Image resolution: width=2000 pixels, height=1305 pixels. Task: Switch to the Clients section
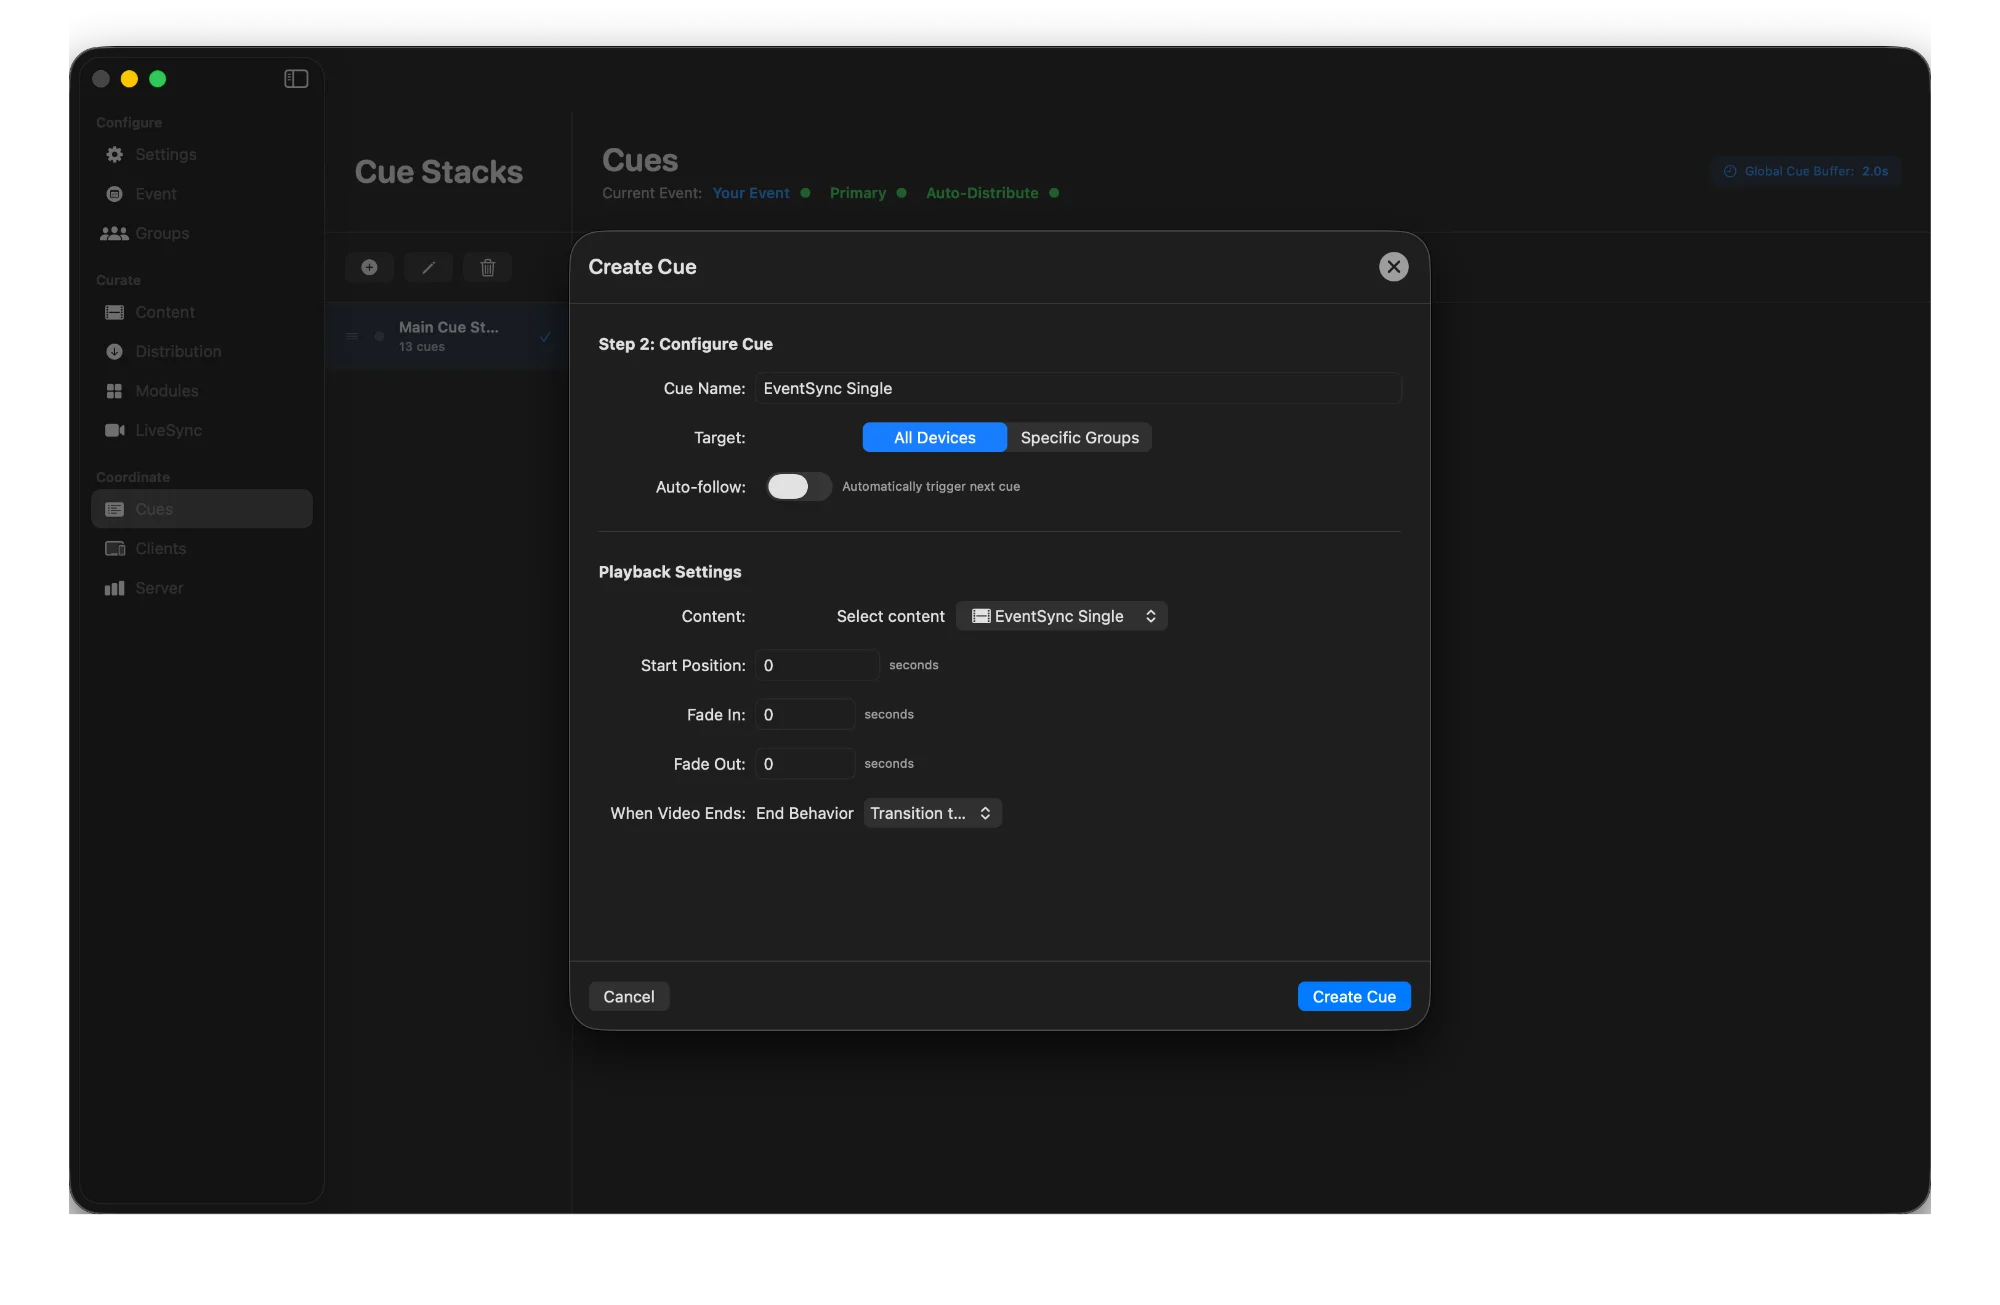pyautogui.click(x=160, y=548)
